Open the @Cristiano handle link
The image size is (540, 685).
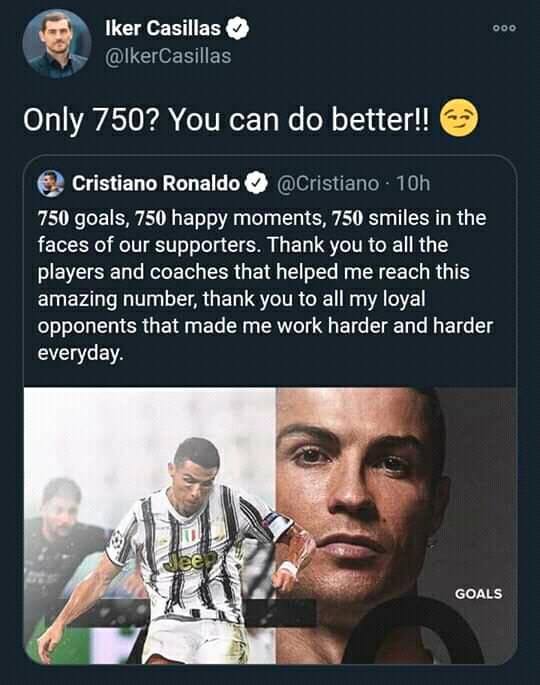click(x=327, y=183)
